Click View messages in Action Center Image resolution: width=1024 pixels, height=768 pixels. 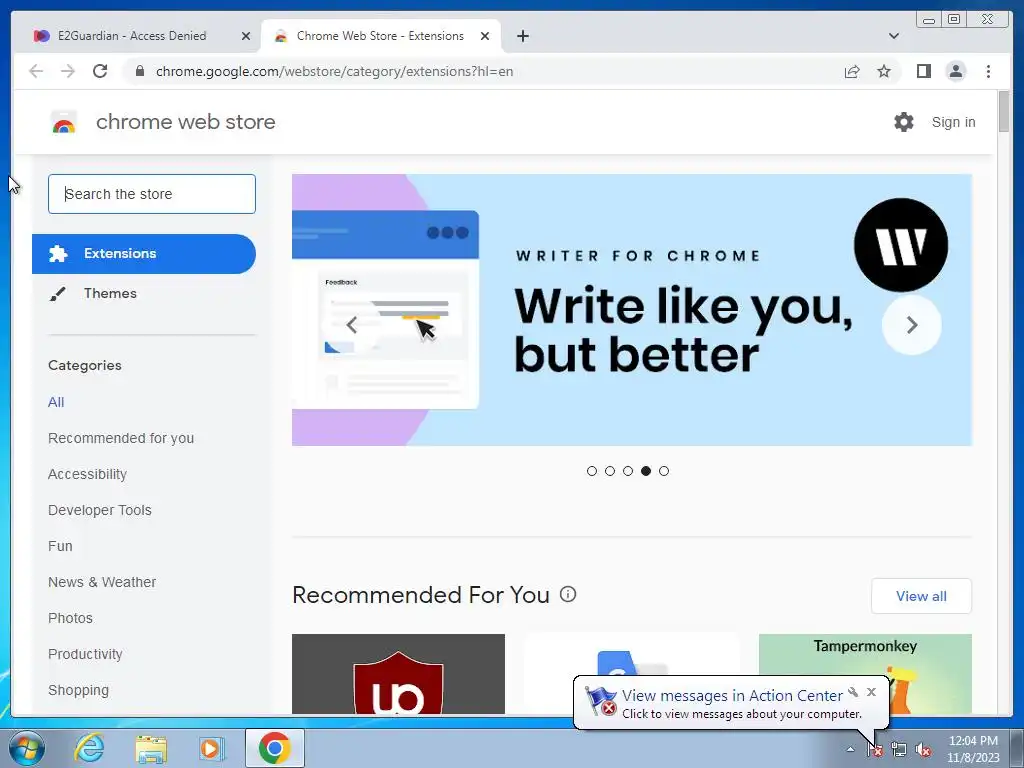click(732, 696)
